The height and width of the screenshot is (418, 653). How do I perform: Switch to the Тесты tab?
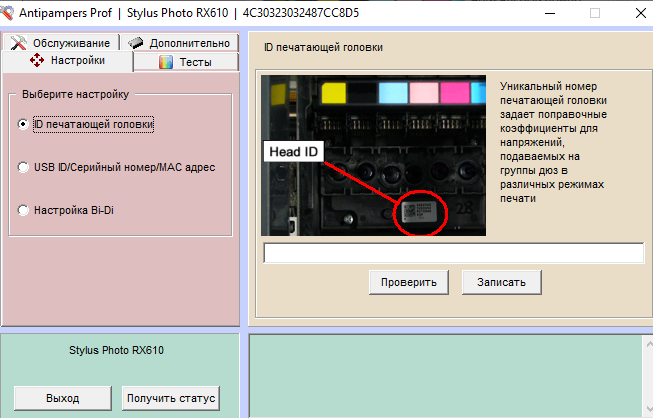tap(186, 62)
